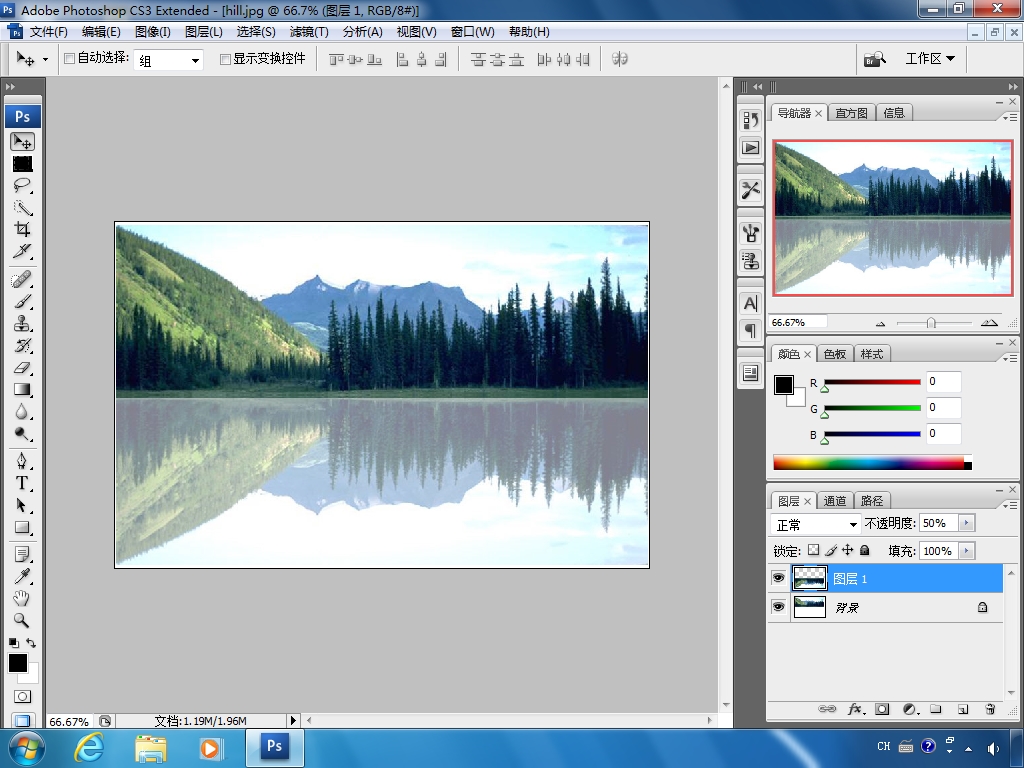Click the foreground color swatch in toolbox

(x=18, y=664)
